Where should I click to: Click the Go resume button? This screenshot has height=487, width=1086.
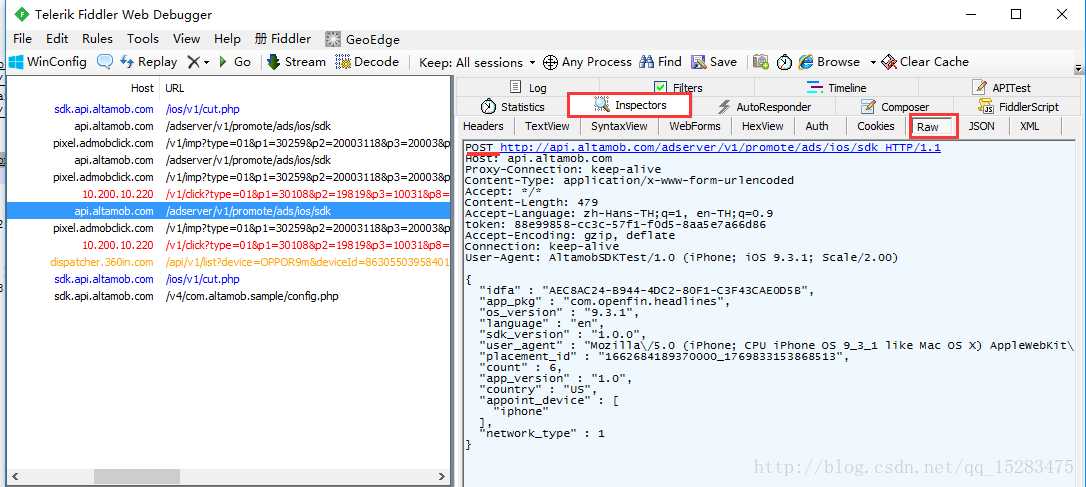tap(234, 62)
